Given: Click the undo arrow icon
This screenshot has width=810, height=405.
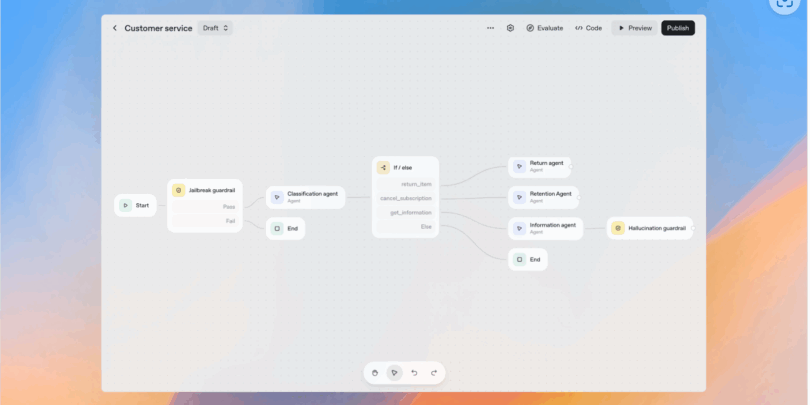Looking at the screenshot, I should pos(414,373).
